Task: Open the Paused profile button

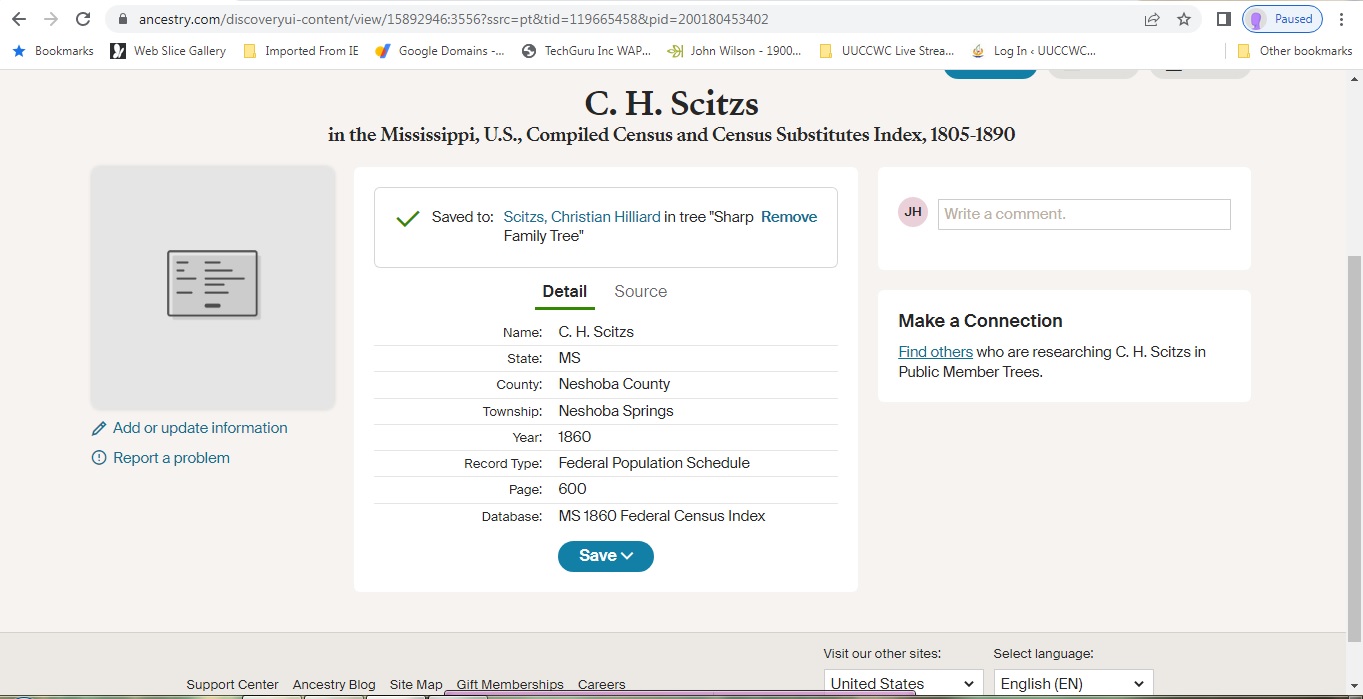Action: tap(1282, 19)
